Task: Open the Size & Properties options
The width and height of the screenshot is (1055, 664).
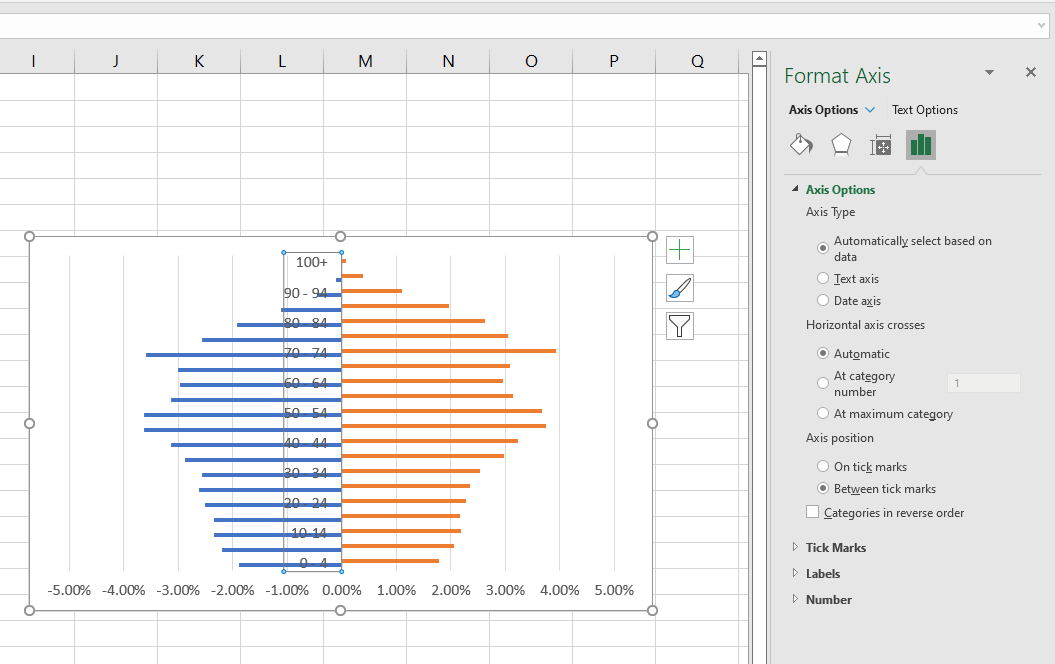Action: pyautogui.click(x=881, y=145)
